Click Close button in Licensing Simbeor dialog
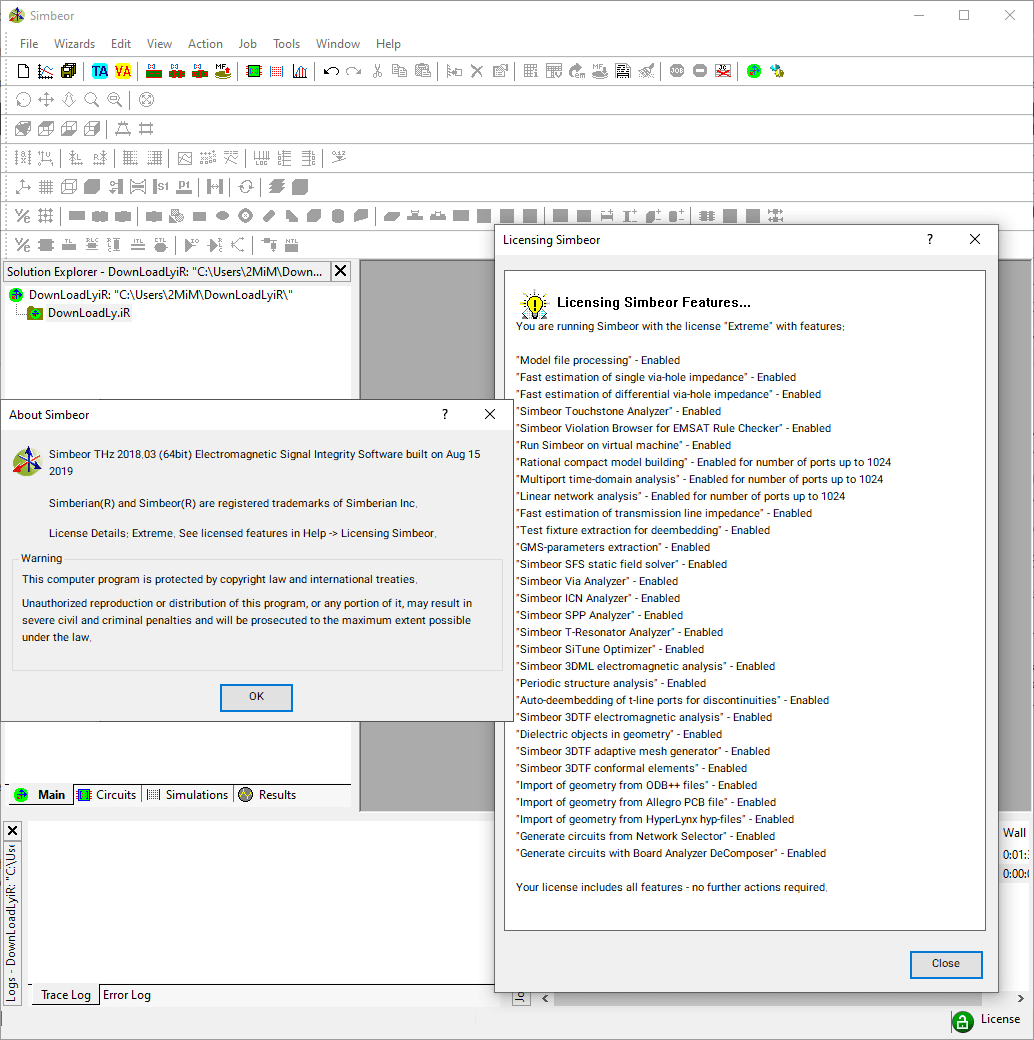Viewport: 1034px width, 1040px height. pos(945,964)
